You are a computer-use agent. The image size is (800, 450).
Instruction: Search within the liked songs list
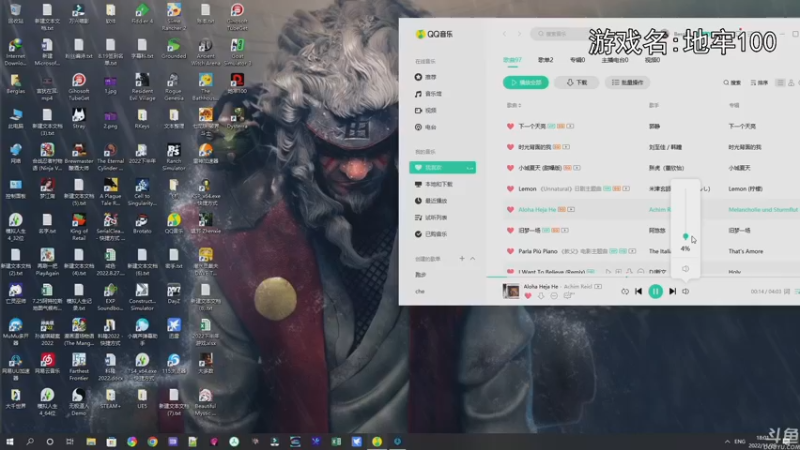click(732, 83)
